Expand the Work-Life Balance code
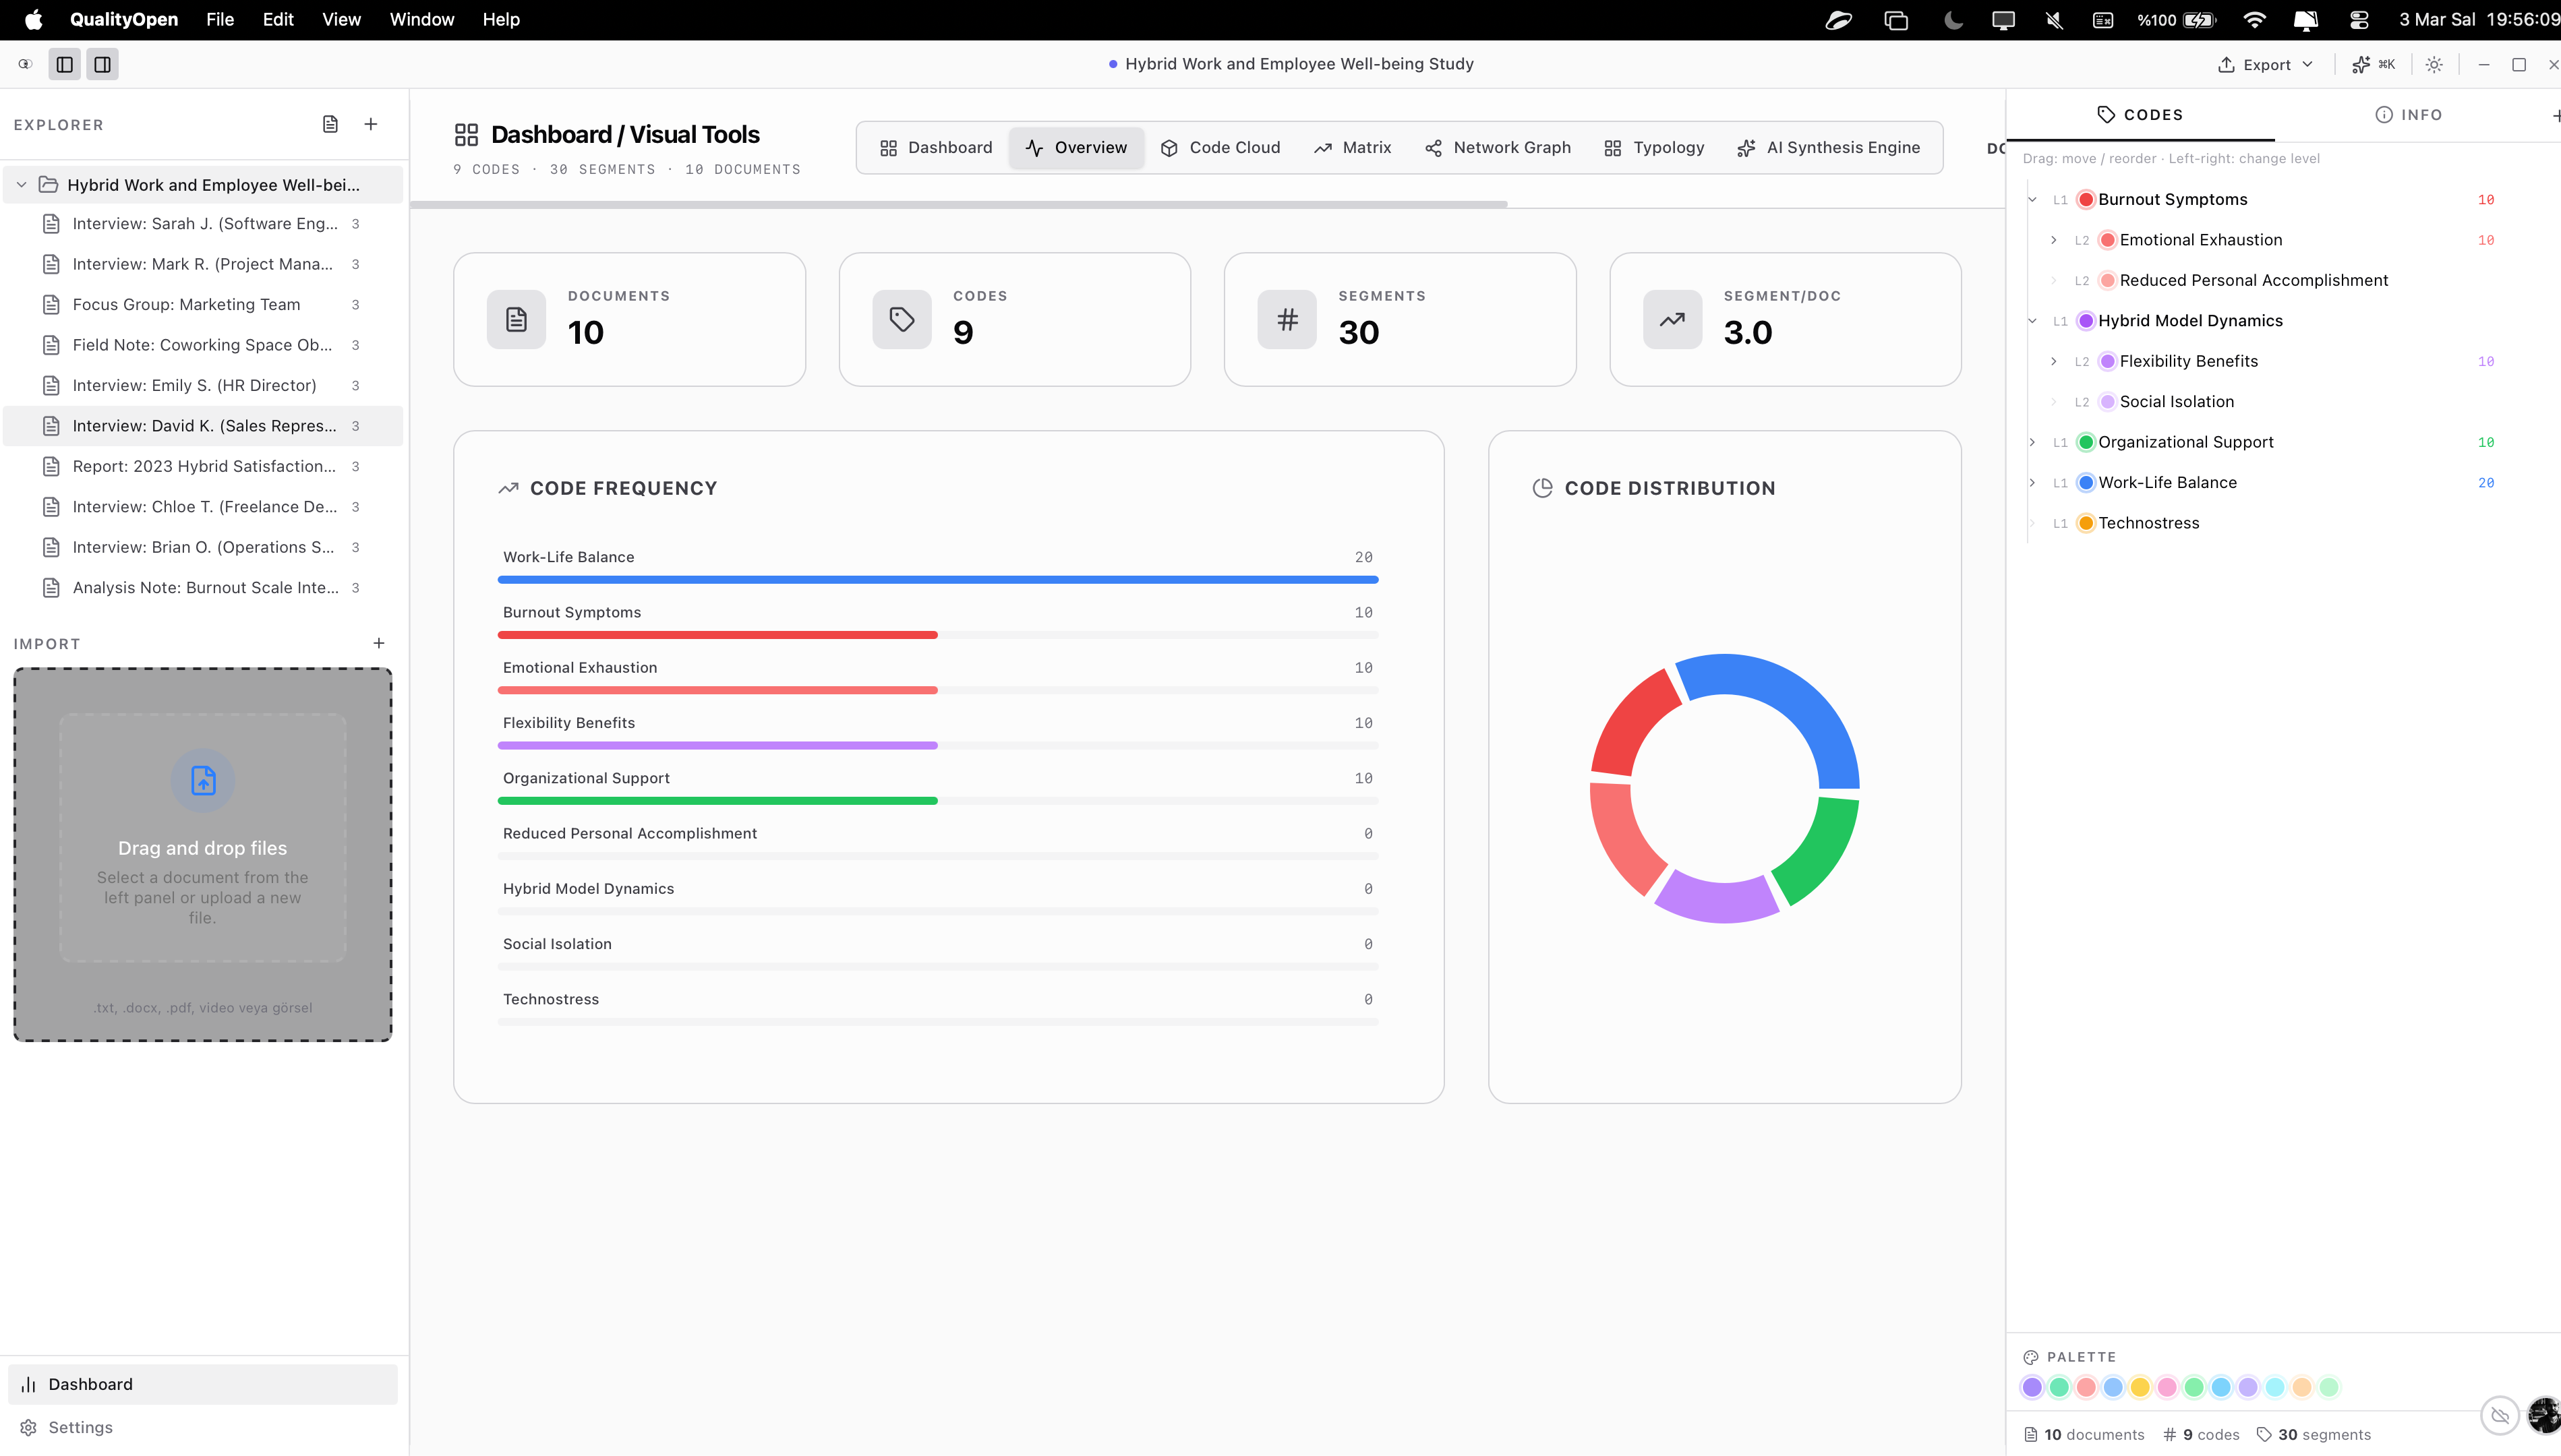The image size is (2561, 1456). click(x=2032, y=483)
